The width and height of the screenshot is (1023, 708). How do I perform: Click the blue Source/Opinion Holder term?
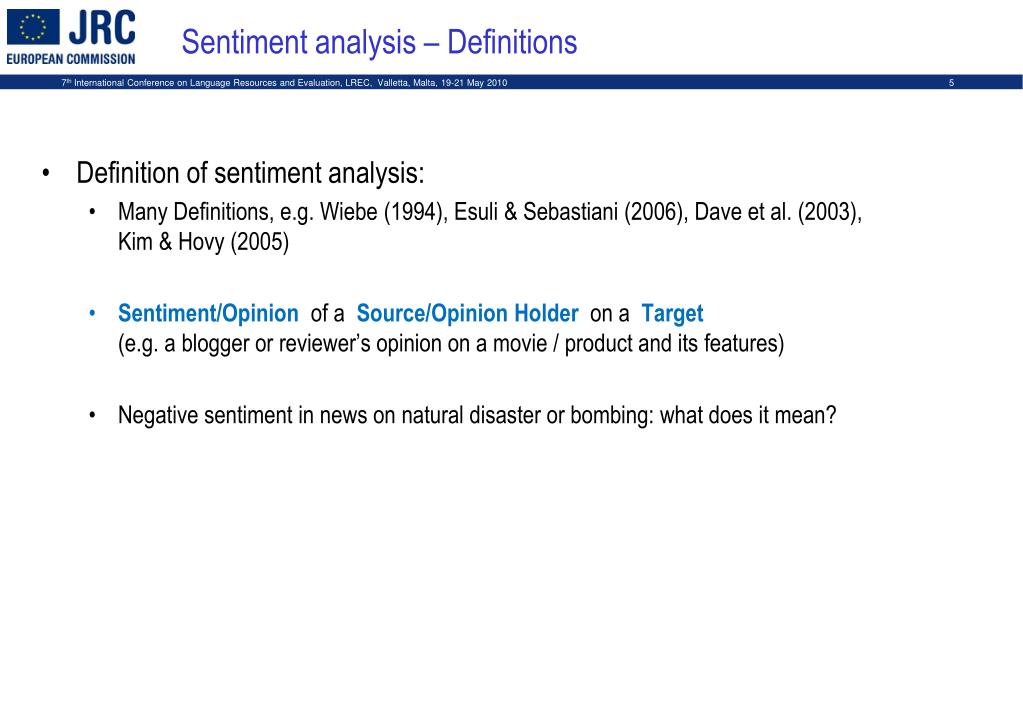tap(467, 314)
